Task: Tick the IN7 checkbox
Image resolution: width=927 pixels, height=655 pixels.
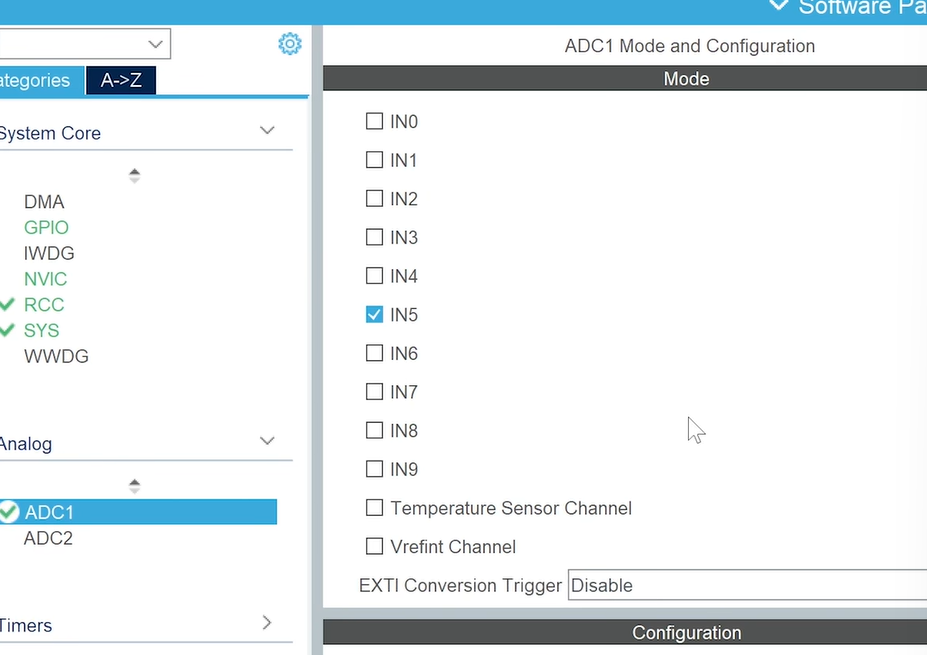Action: pos(374,392)
